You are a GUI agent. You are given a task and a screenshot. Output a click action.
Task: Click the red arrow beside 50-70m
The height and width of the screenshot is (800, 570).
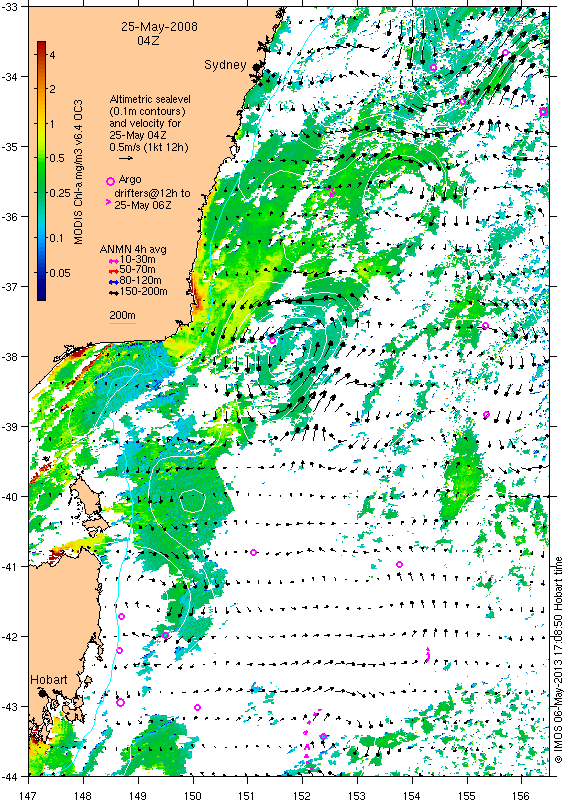point(113,271)
